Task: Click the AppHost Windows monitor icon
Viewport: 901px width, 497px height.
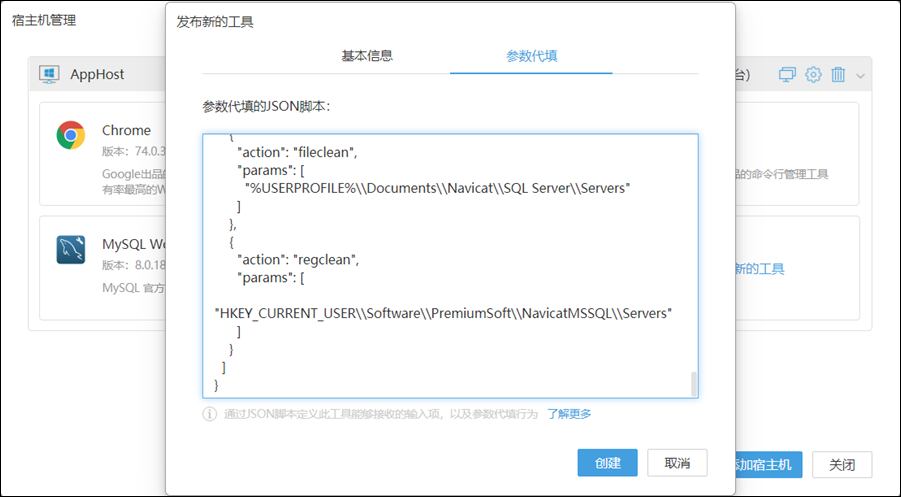Action: [49, 75]
